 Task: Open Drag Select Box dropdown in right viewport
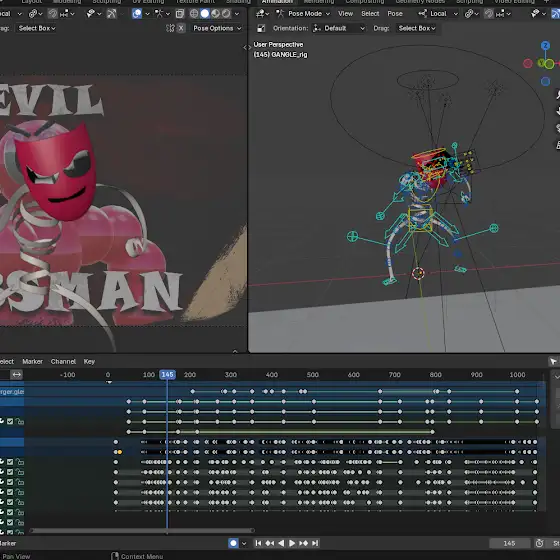(x=417, y=28)
